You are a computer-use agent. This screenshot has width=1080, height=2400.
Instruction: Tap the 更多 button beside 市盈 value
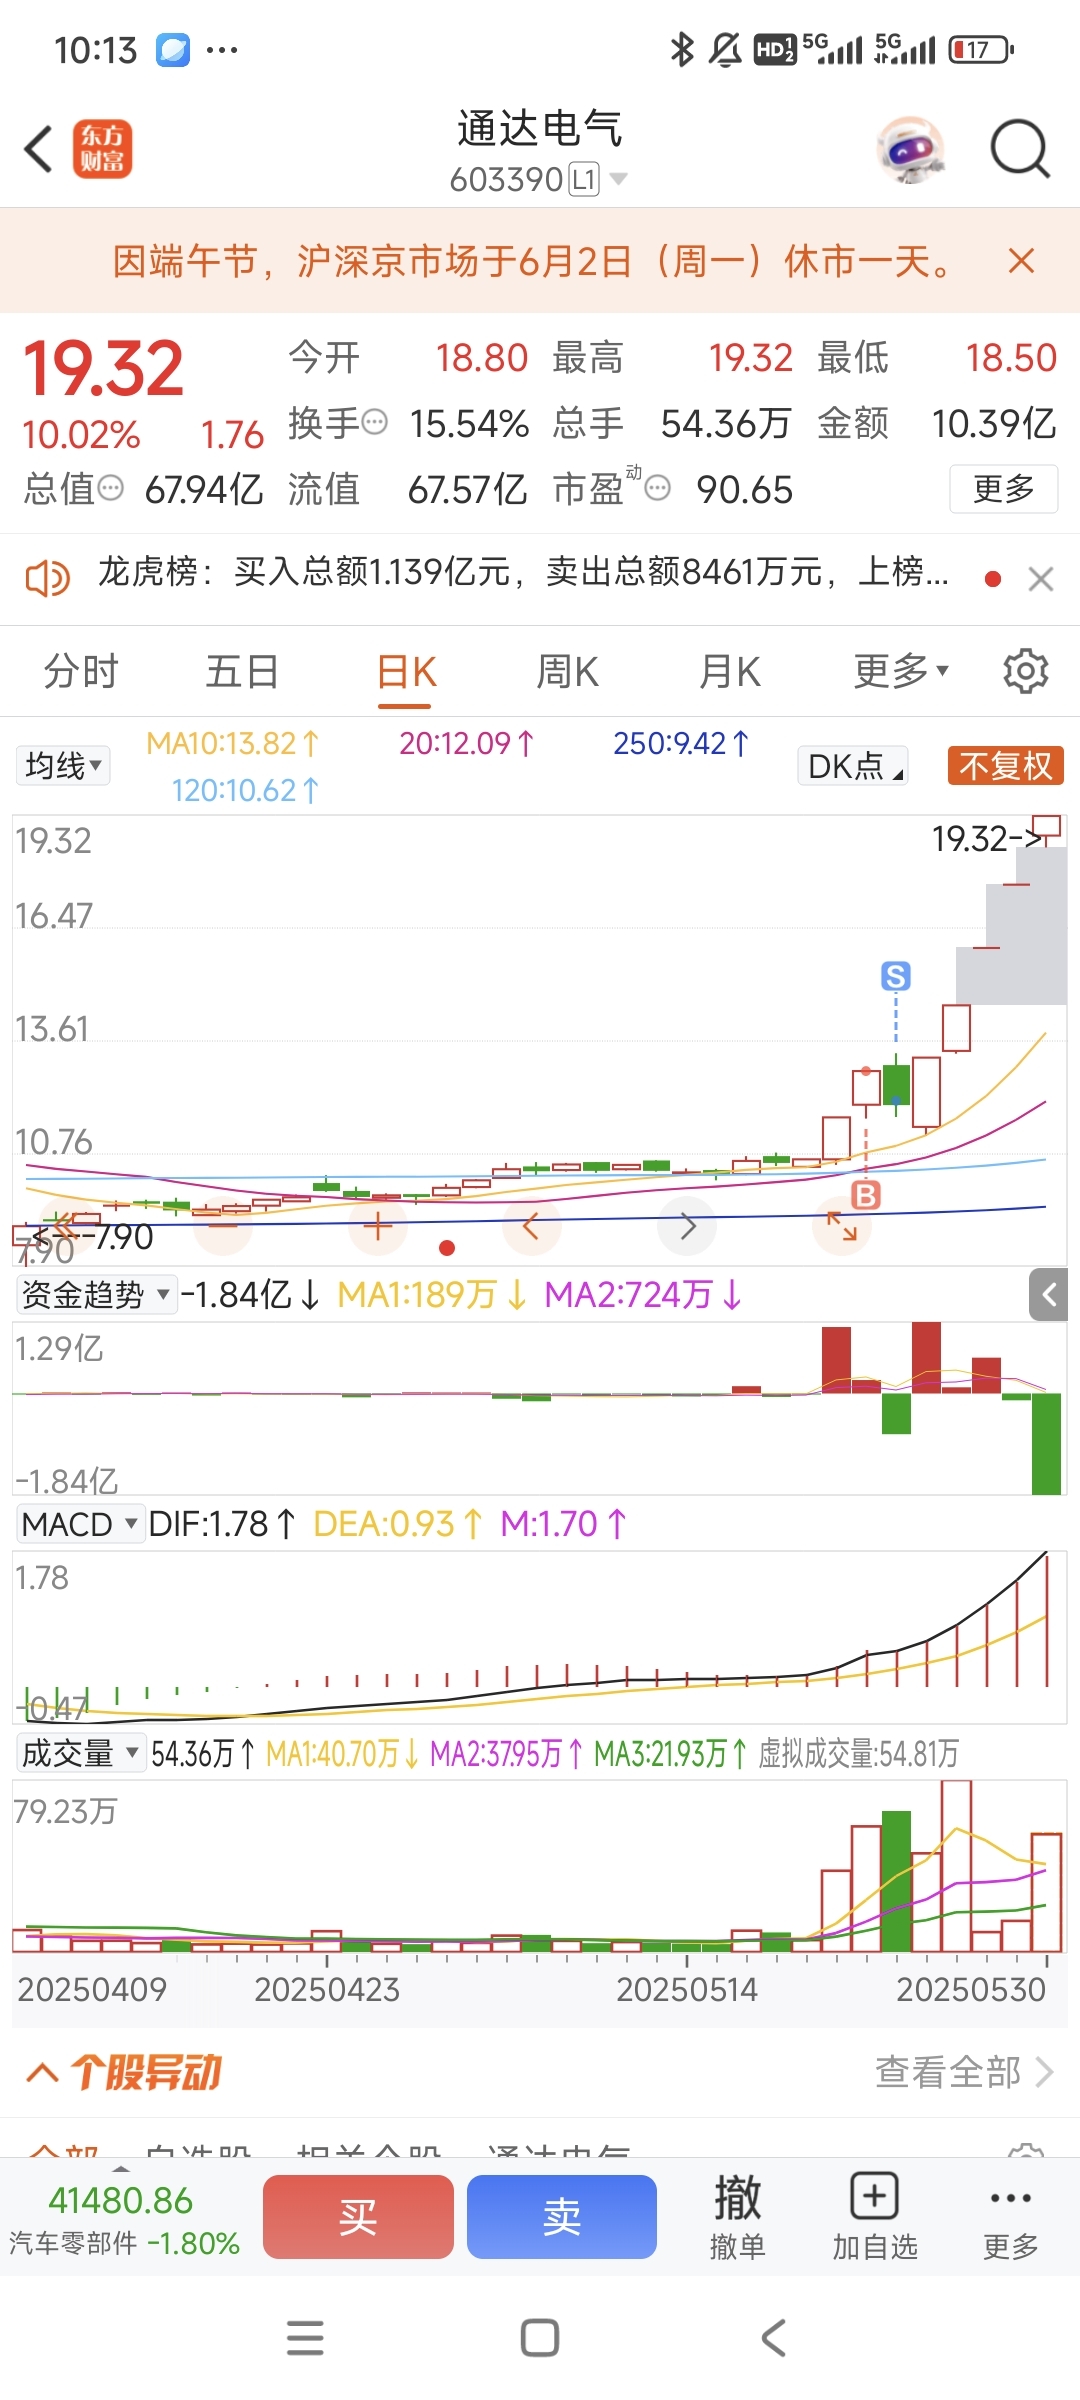[1003, 489]
